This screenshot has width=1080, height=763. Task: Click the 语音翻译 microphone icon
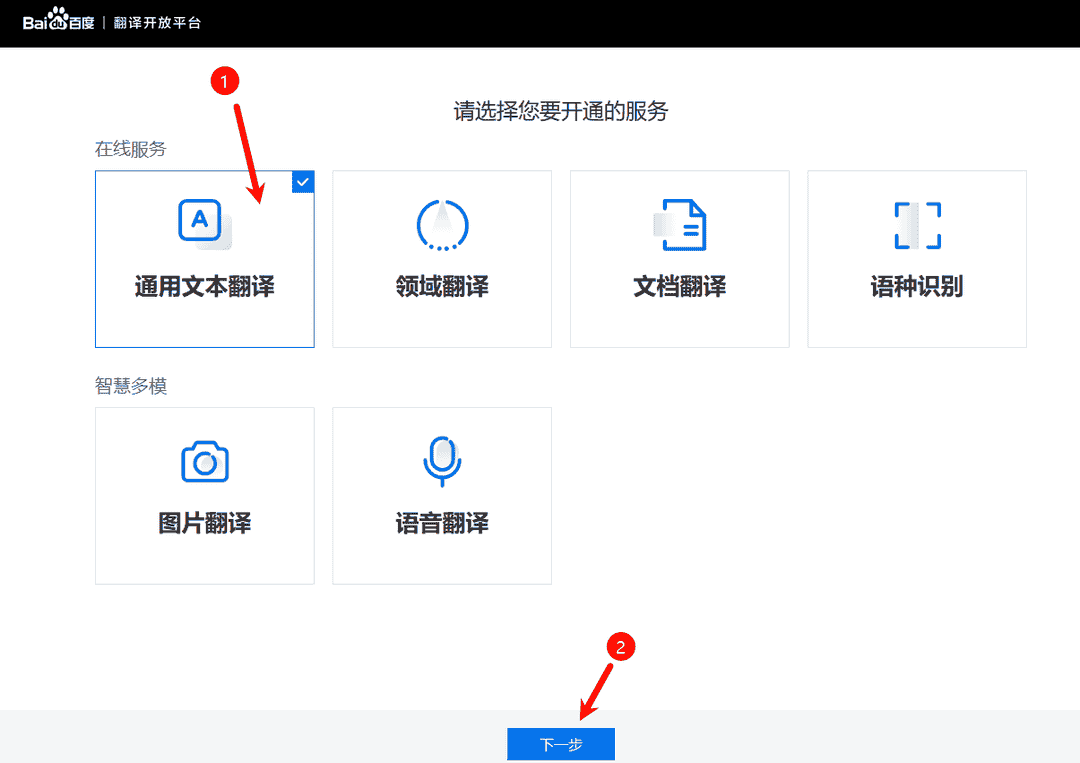tap(441, 461)
